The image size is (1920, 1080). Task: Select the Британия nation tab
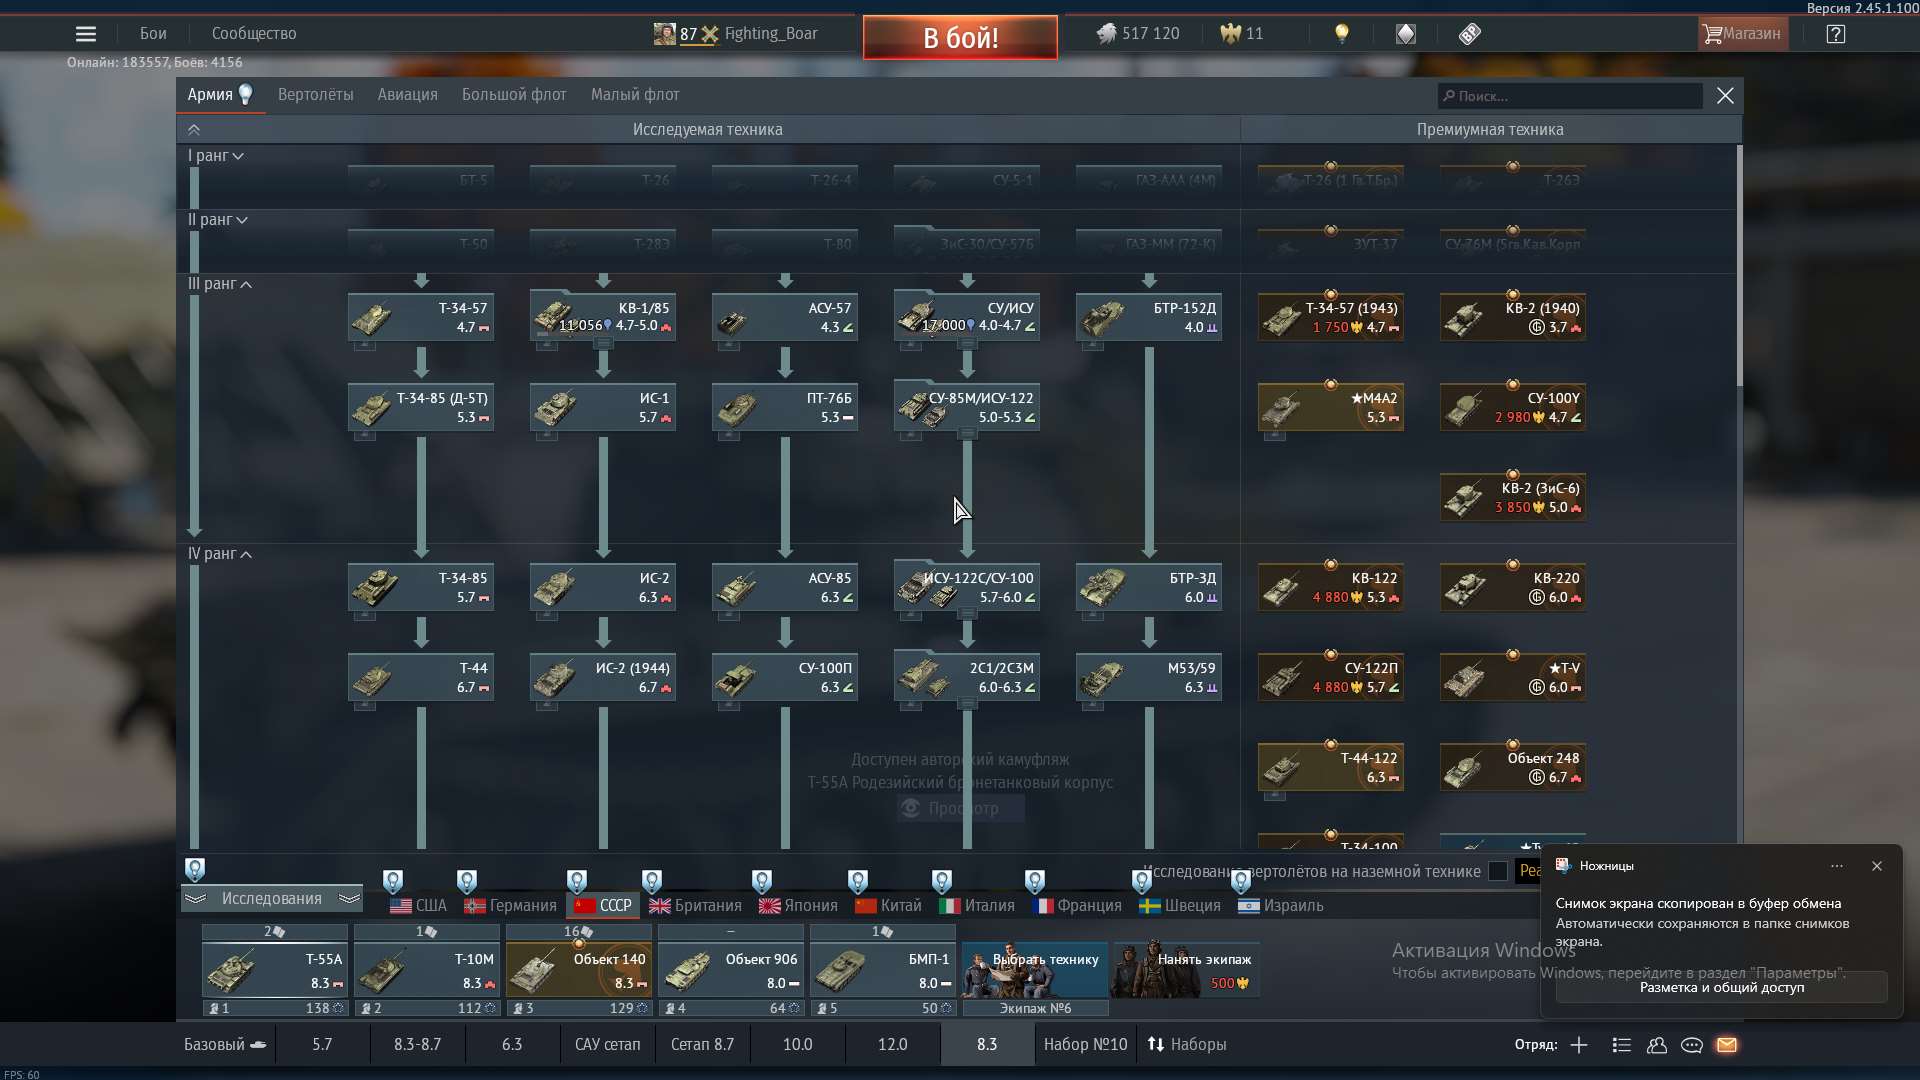pyautogui.click(x=695, y=906)
